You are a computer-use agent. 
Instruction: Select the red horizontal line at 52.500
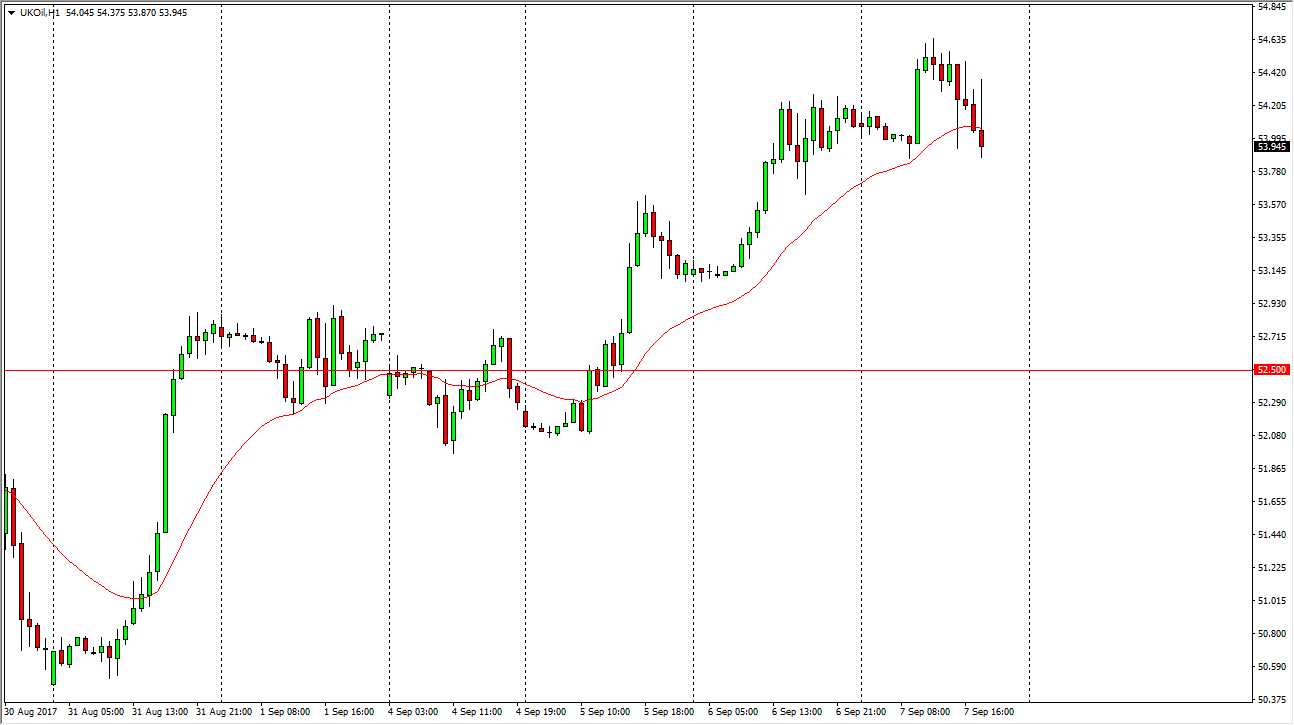point(627,370)
